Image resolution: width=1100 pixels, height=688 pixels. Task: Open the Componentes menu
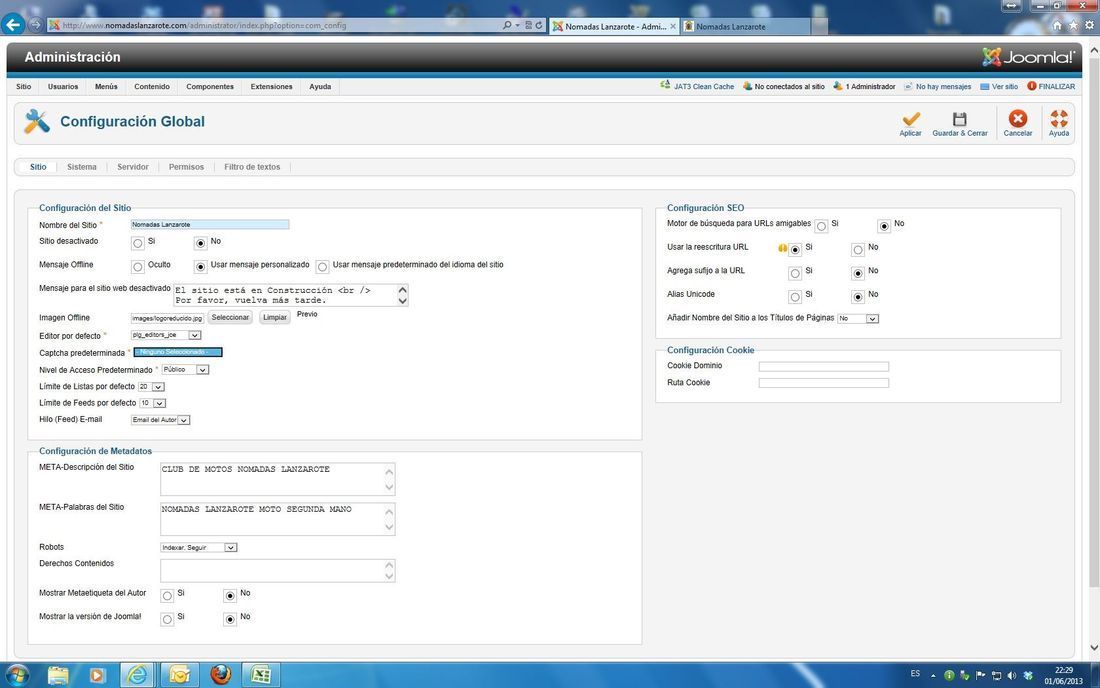pos(210,87)
